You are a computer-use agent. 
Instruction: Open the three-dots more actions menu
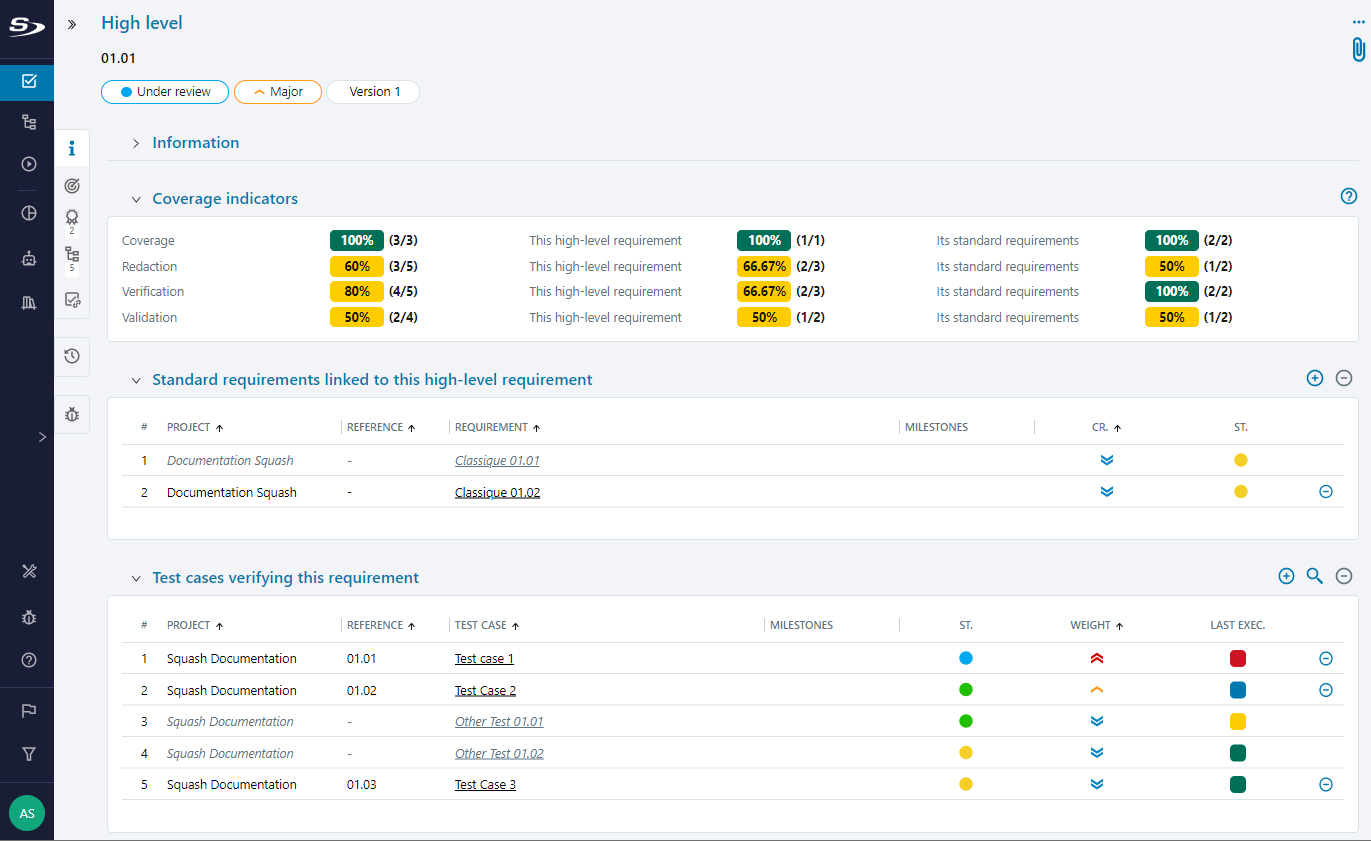tap(1358, 22)
